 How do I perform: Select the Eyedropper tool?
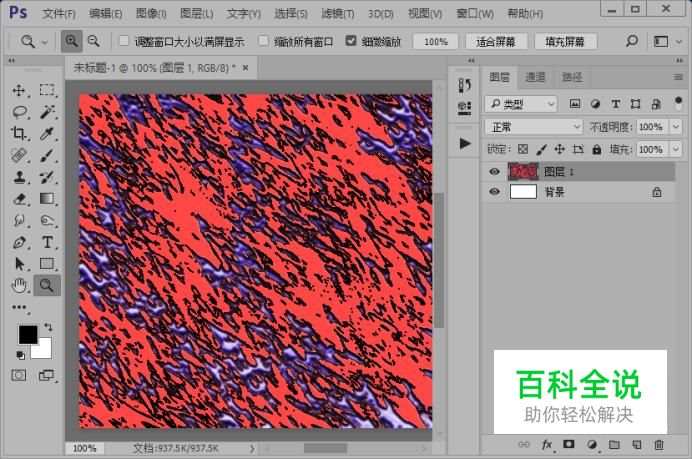click(47, 133)
